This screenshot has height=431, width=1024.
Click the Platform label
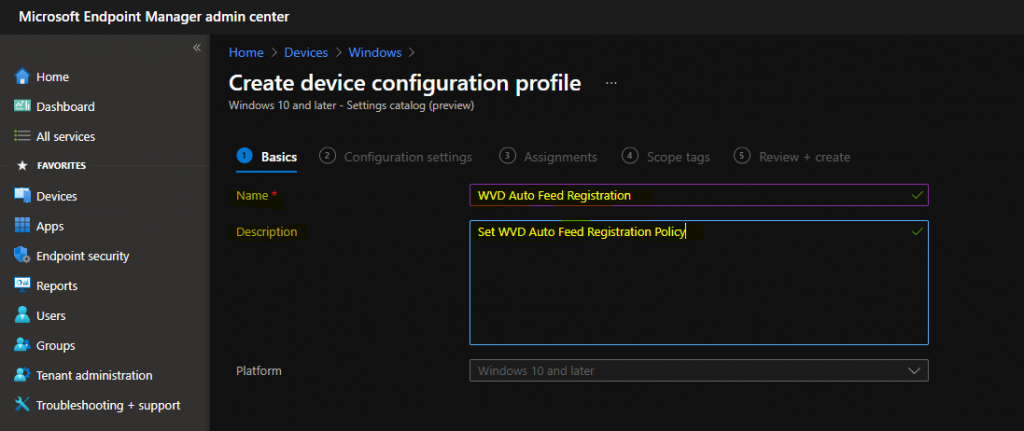click(x=259, y=371)
